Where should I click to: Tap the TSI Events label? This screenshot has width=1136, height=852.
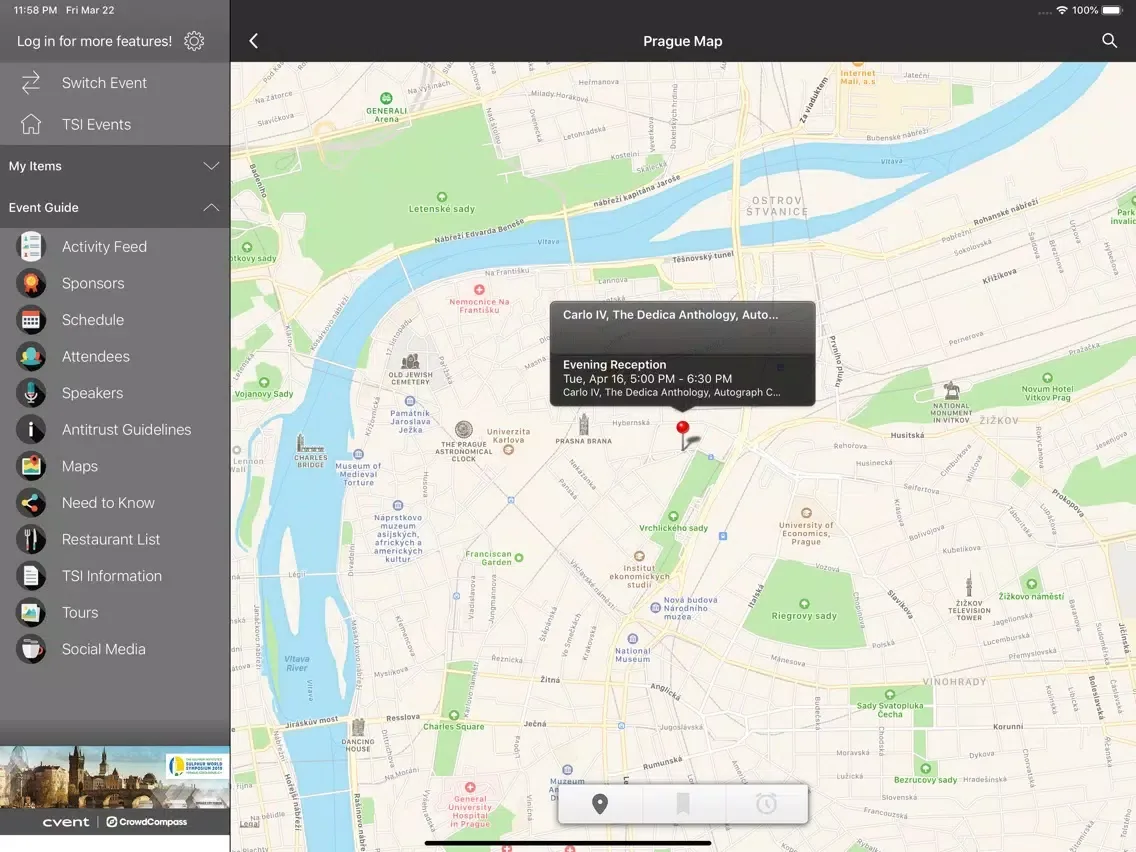coord(96,125)
